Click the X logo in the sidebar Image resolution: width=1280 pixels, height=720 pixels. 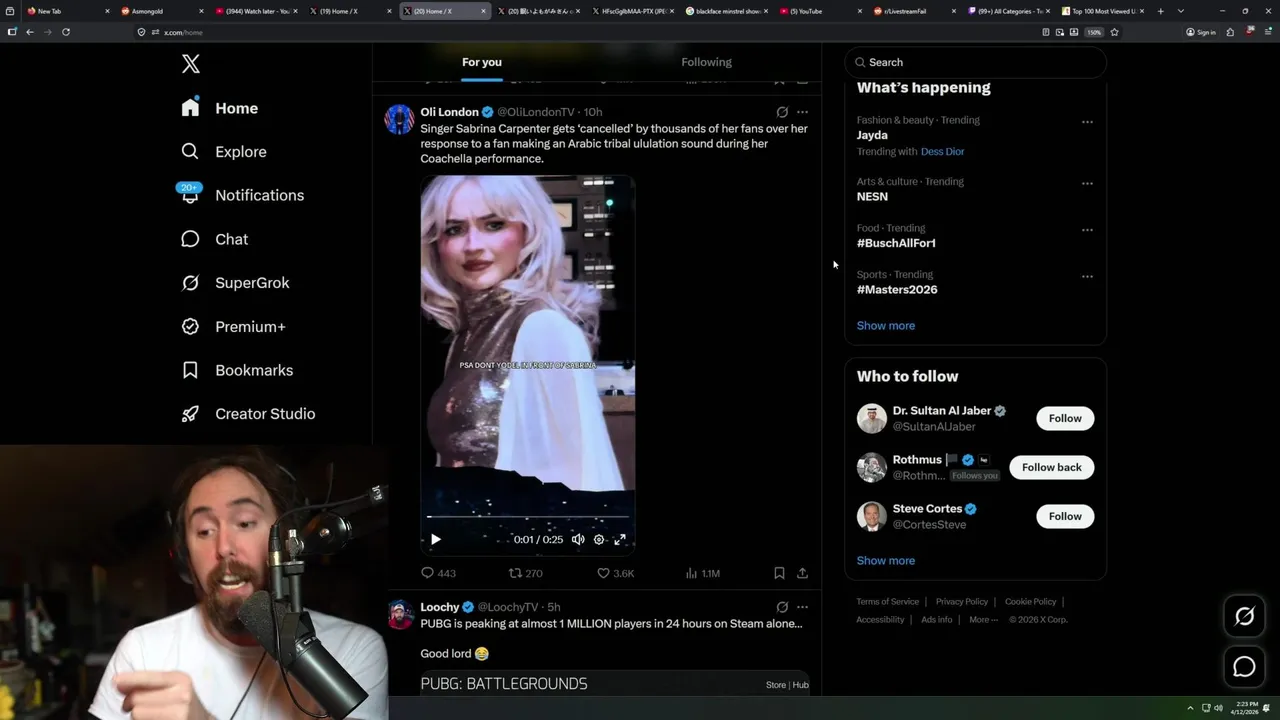tap(191, 64)
